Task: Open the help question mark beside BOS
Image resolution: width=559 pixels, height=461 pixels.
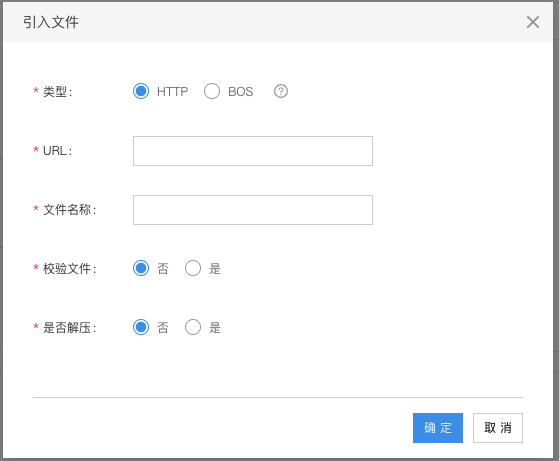Action: pyautogui.click(x=281, y=91)
